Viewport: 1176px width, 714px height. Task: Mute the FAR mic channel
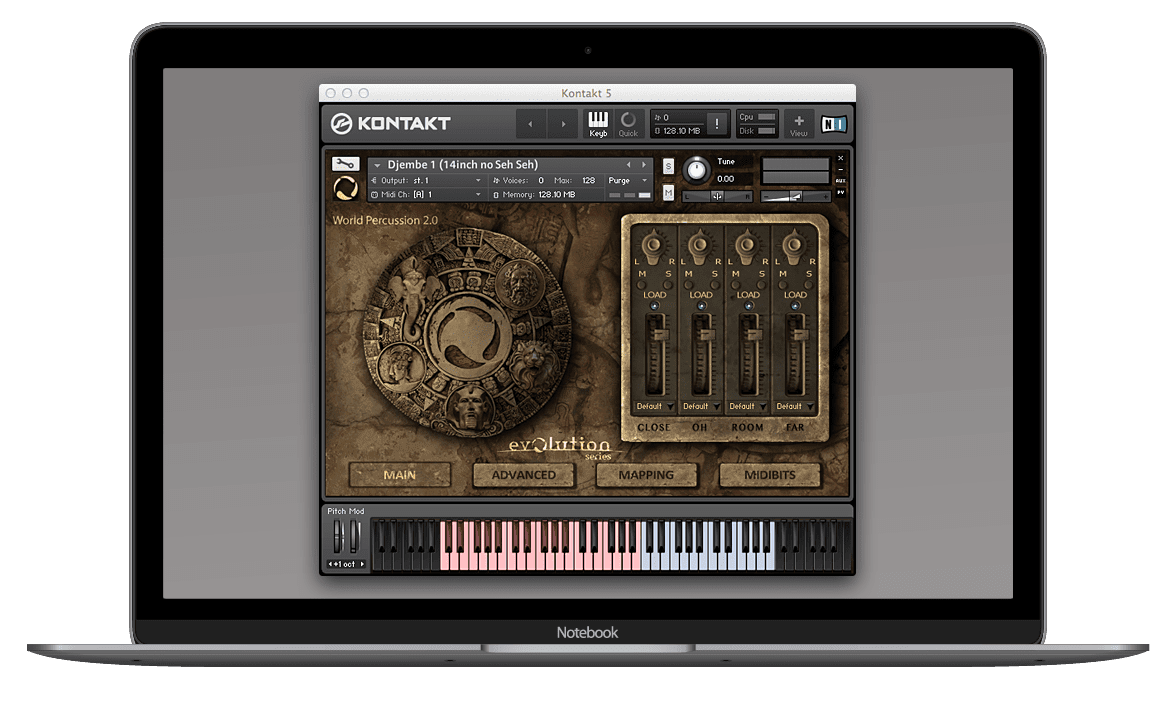pos(783,284)
